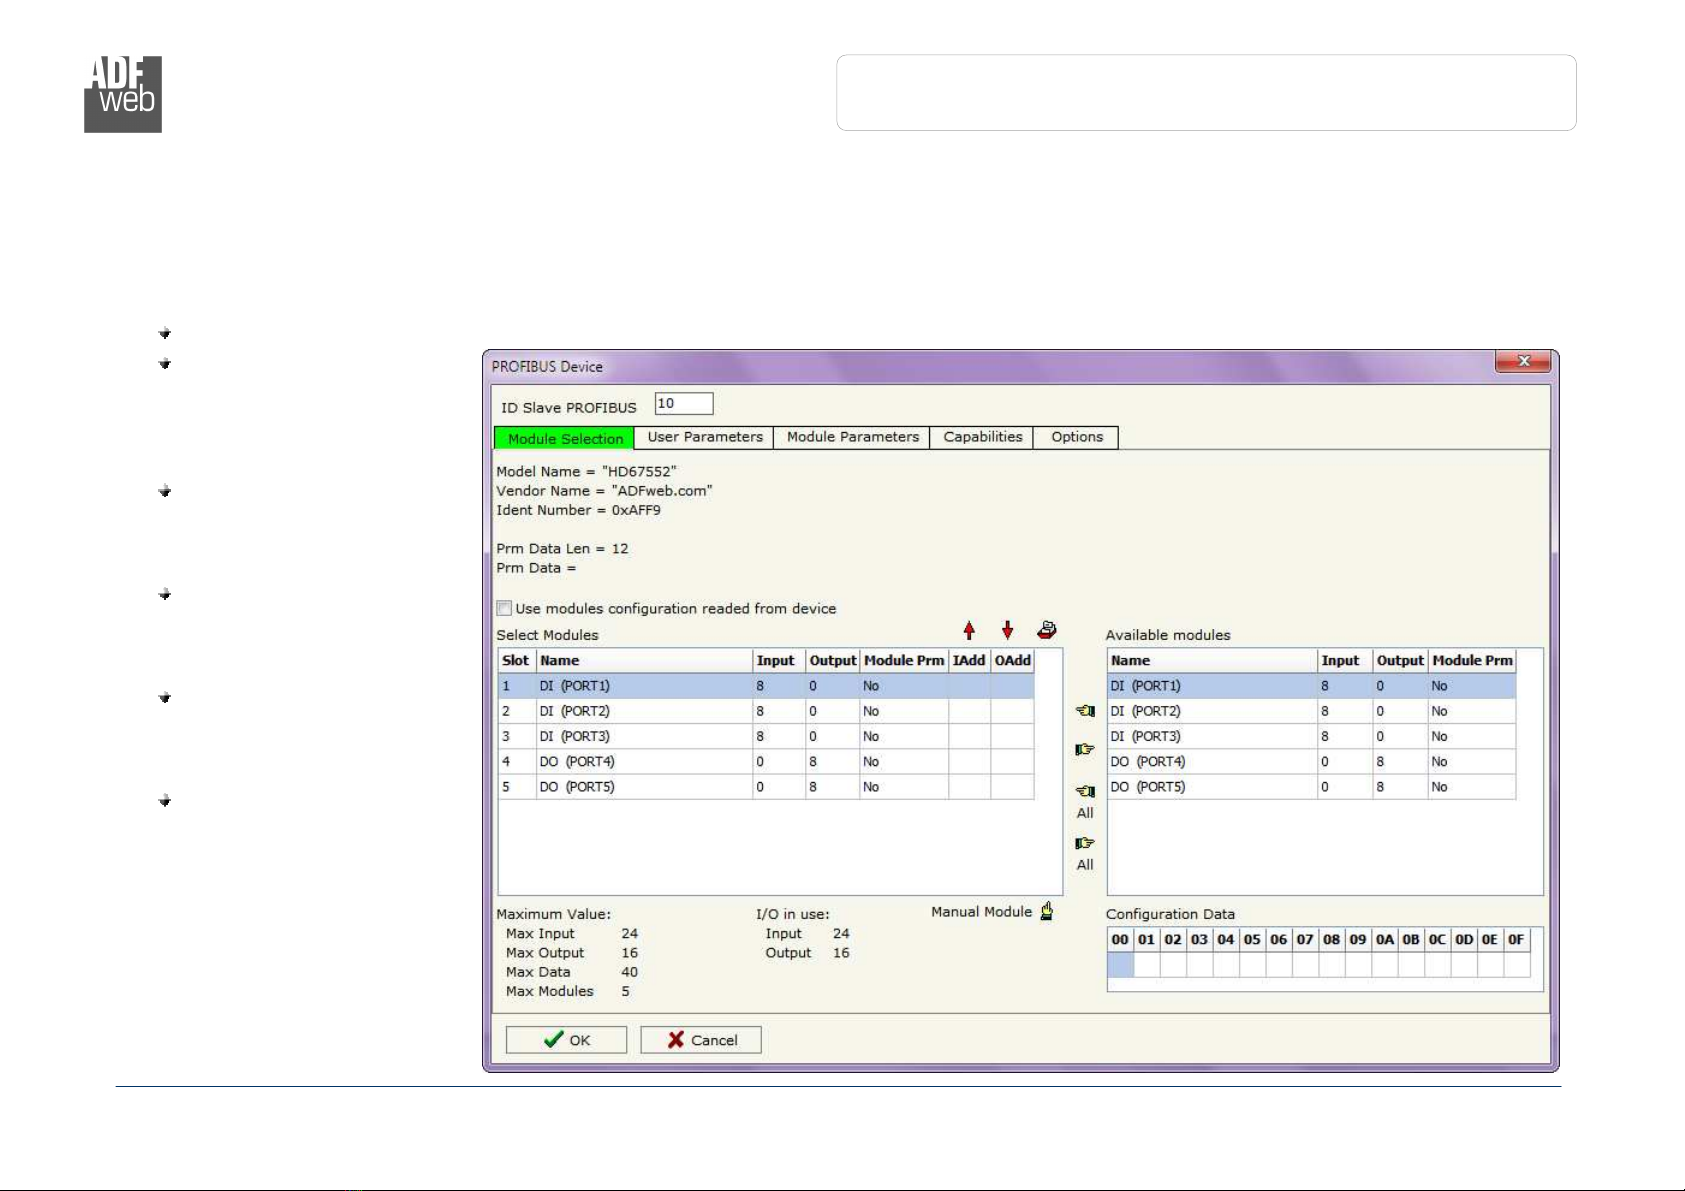Click the ADFweb logo

[123, 94]
